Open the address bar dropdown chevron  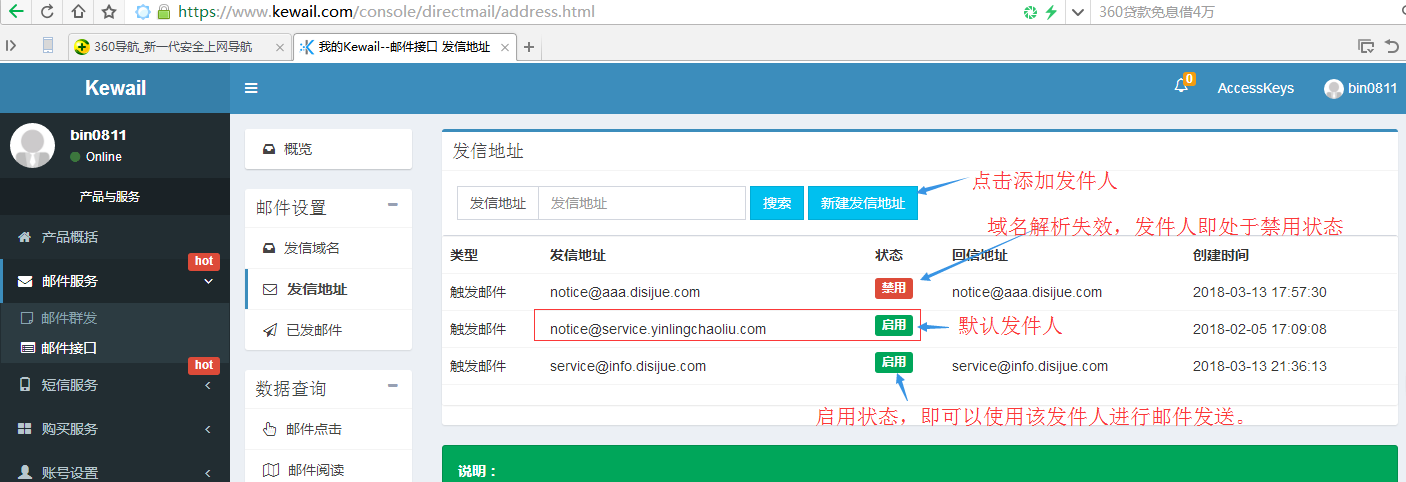pos(1077,13)
